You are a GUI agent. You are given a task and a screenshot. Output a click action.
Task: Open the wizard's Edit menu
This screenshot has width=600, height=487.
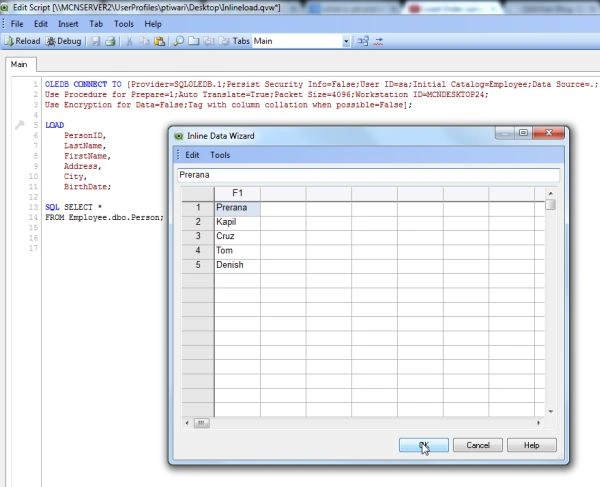pyautogui.click(x=192, y=155)
